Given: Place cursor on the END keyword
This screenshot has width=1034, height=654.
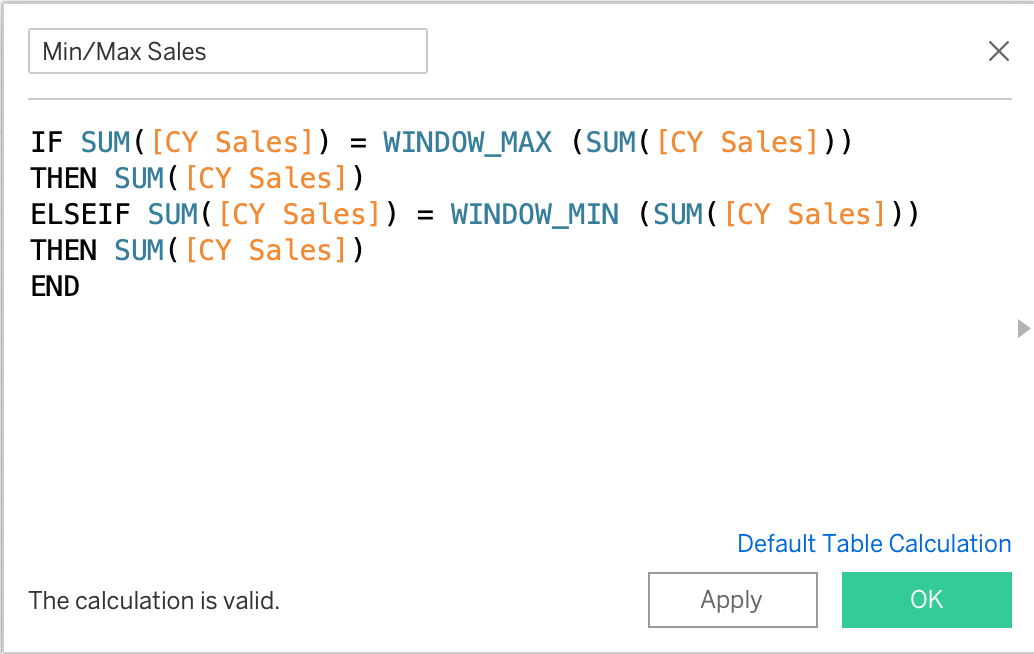Looking at the screenshot, I should (x=55, y=286).
